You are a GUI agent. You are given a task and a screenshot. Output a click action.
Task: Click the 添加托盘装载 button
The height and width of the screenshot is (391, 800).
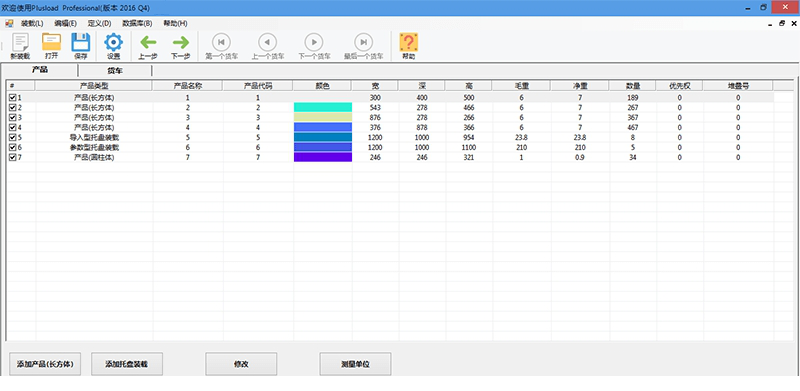127,364
